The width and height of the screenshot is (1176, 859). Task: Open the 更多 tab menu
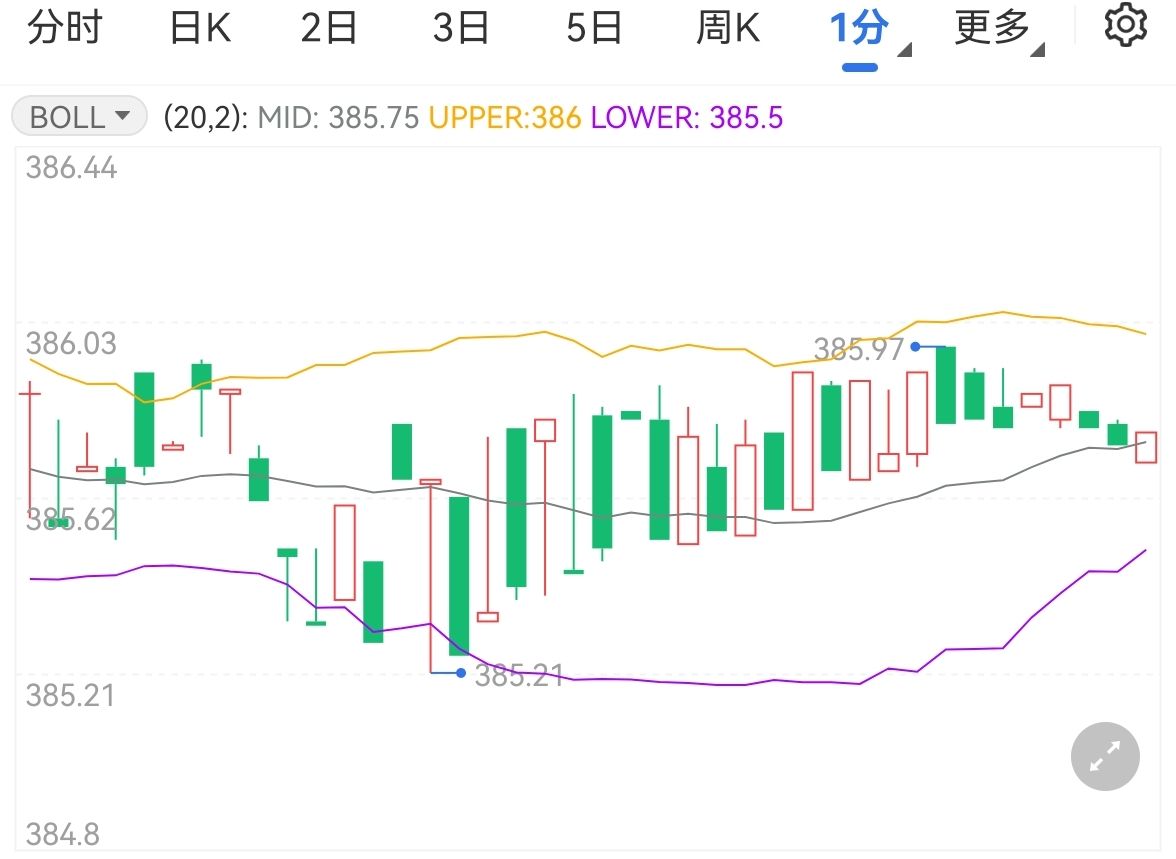992,28
